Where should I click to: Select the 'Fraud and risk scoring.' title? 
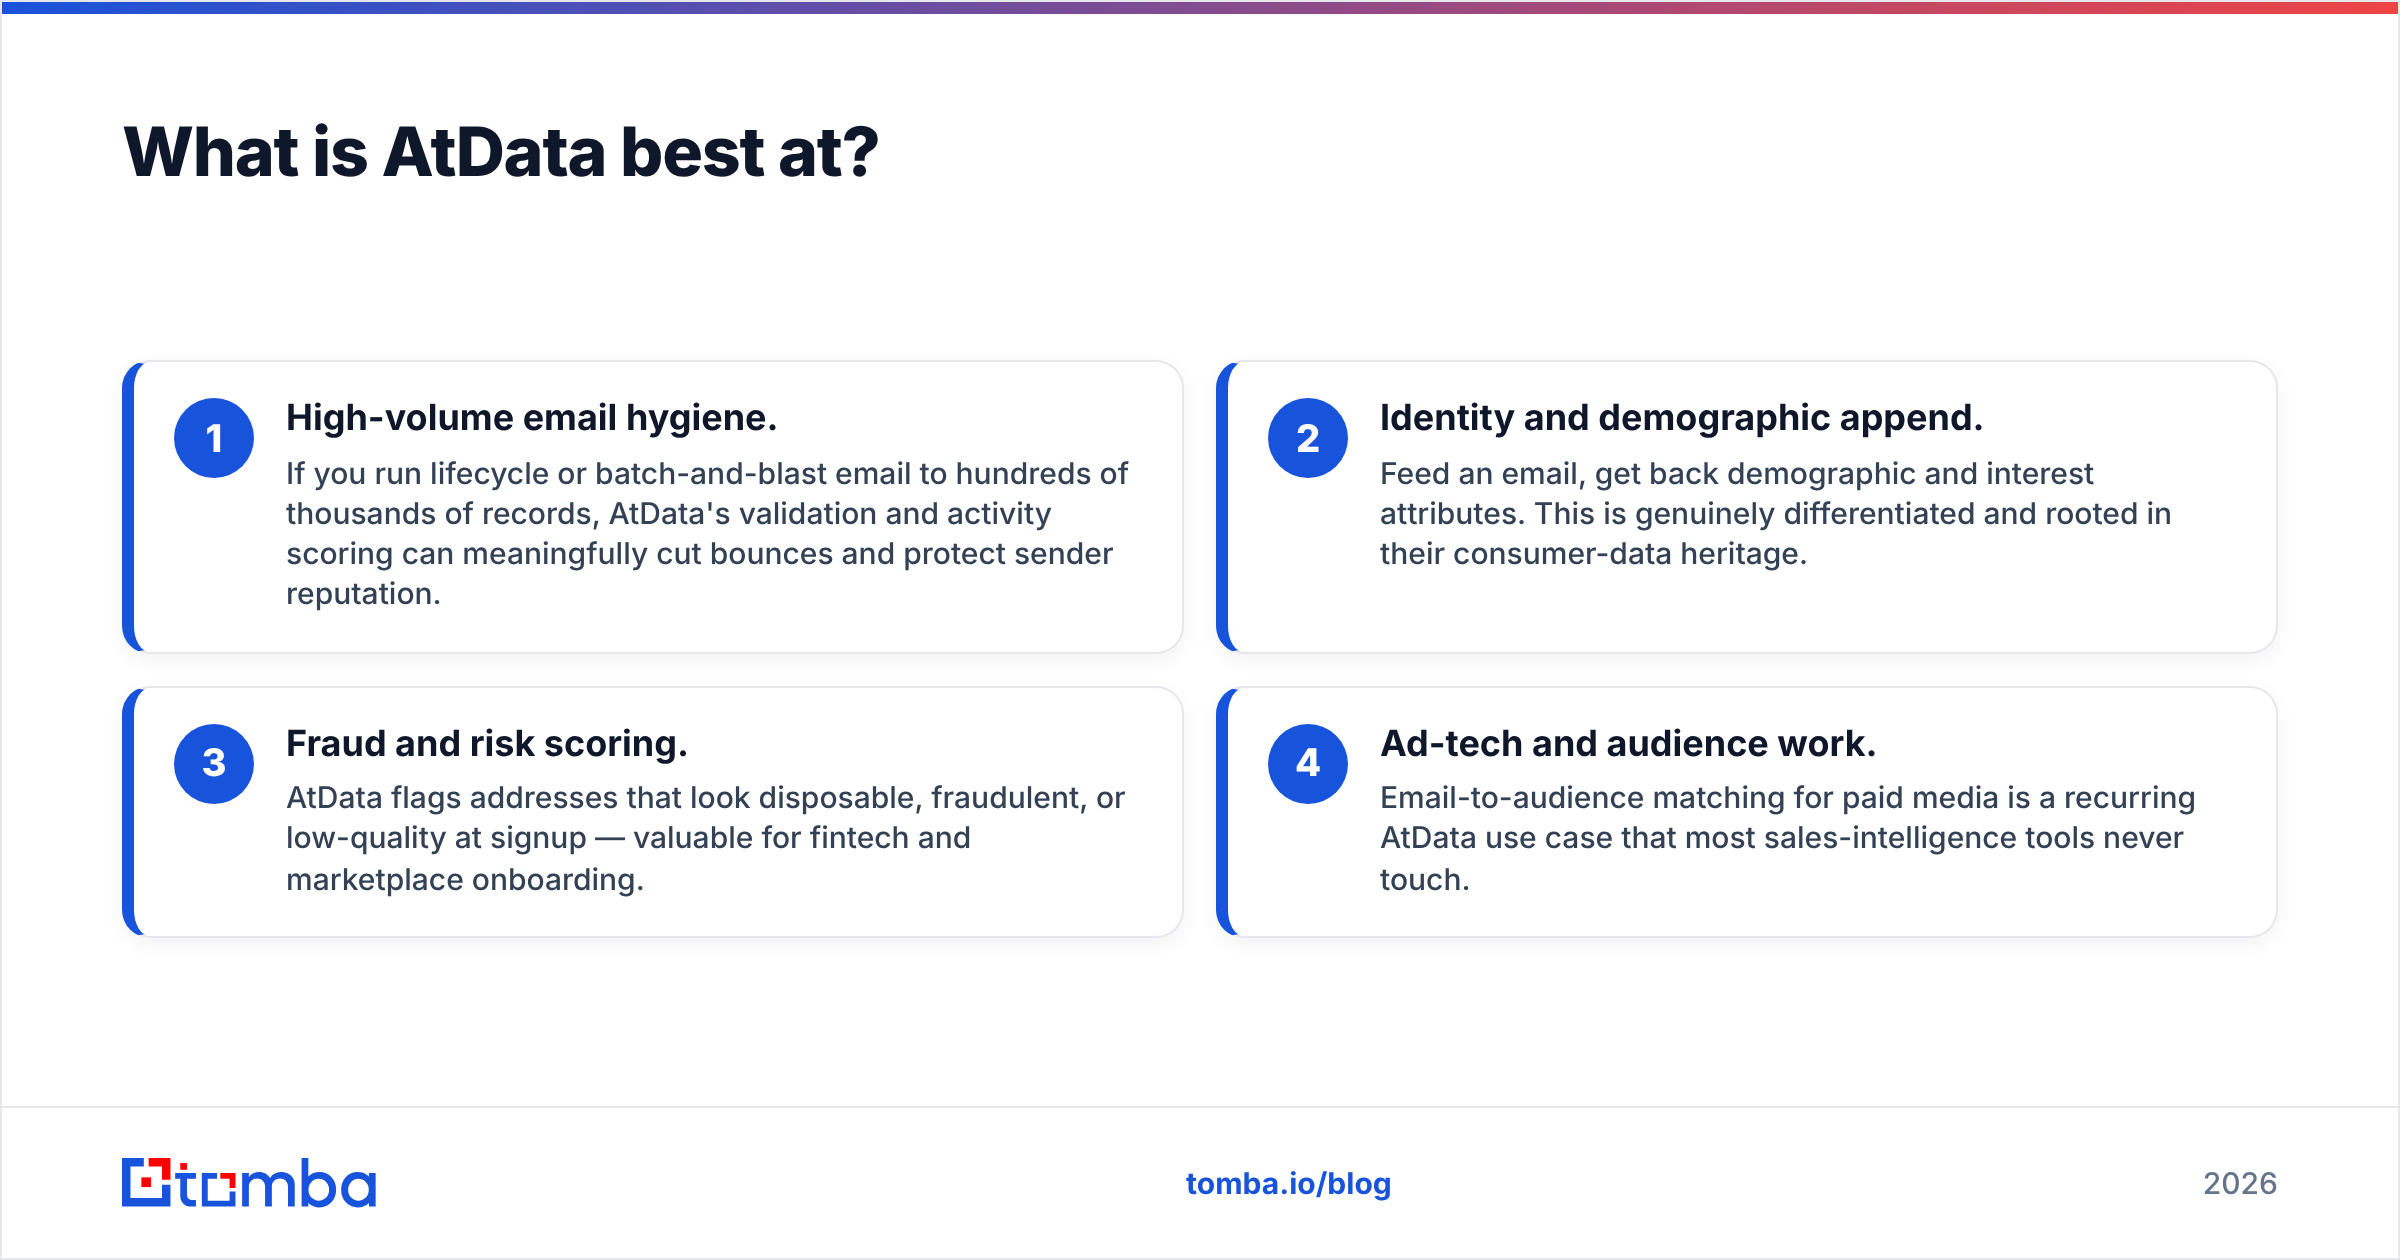487,744
